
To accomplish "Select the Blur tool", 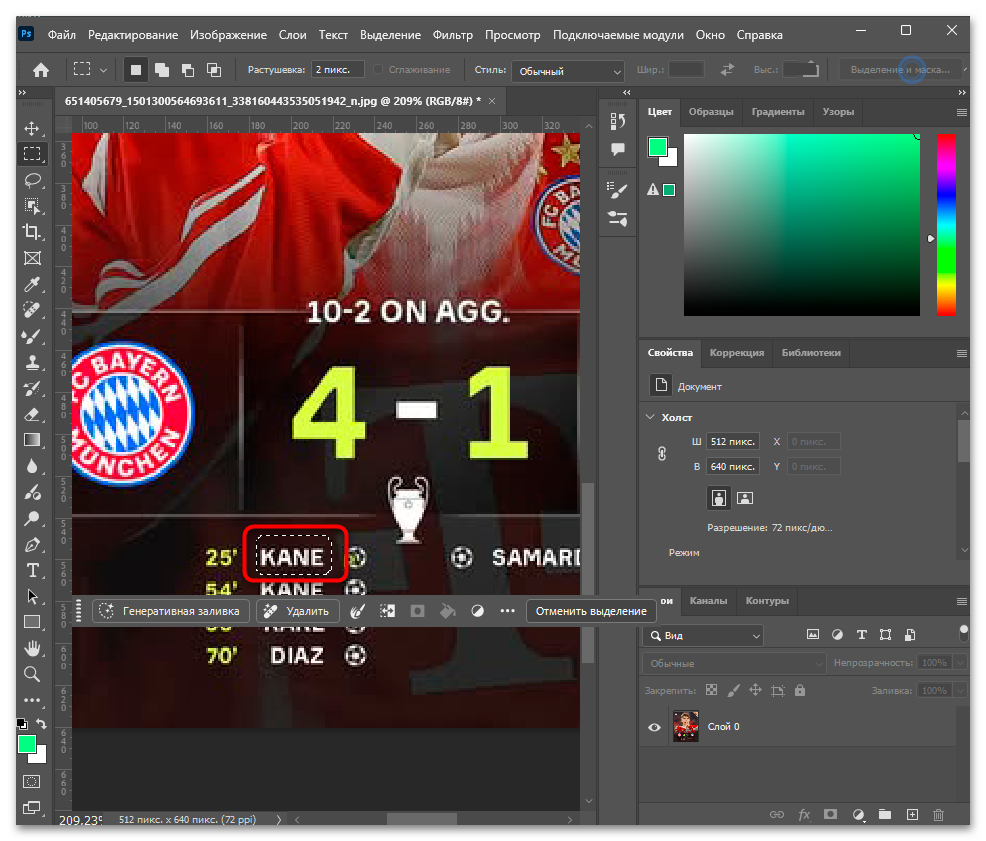I will click(x=32, y=467).
